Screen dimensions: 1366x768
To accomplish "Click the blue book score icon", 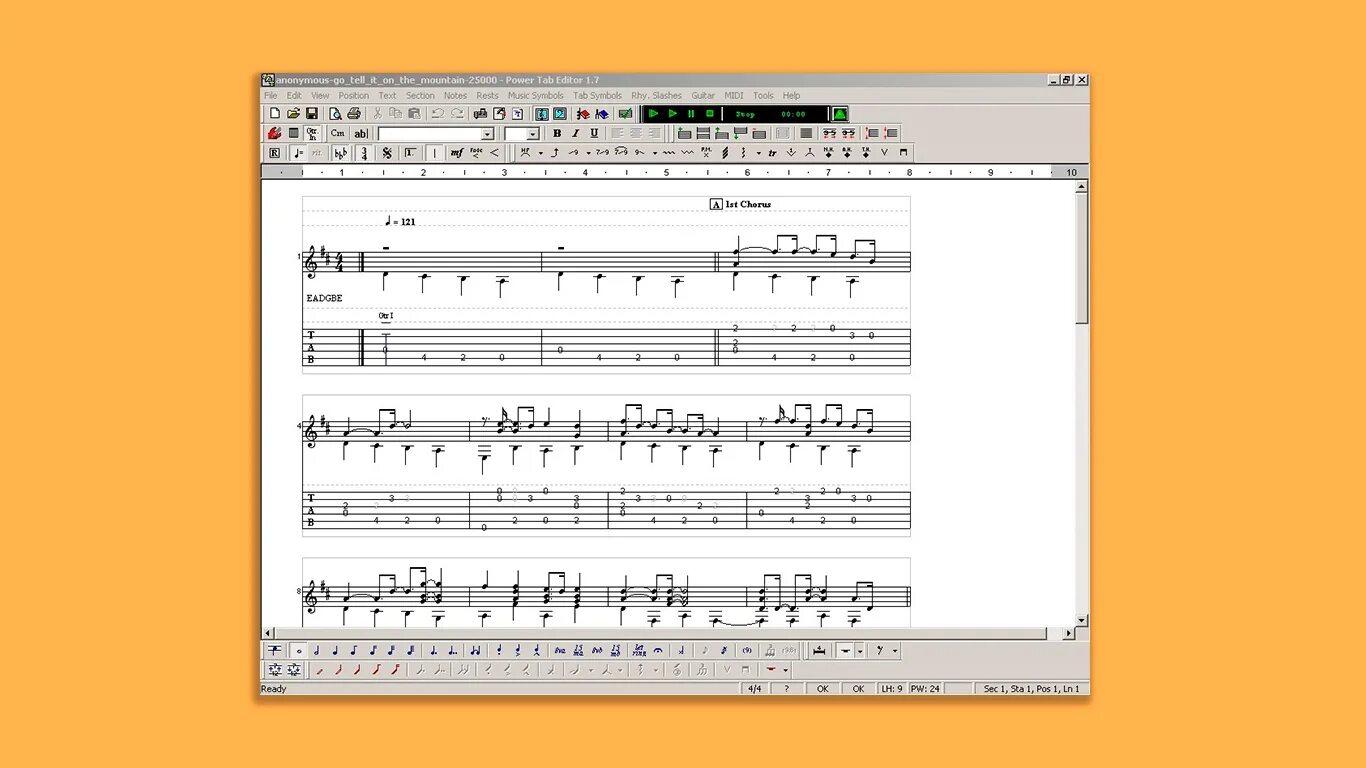I will [x=602, y=113].
